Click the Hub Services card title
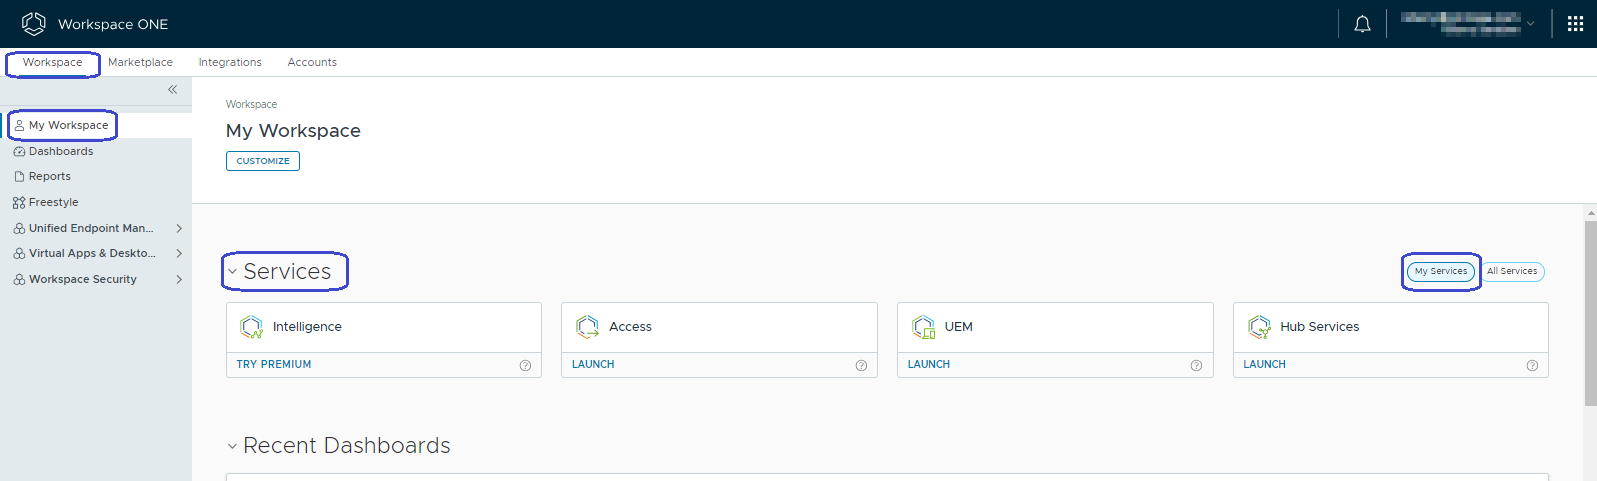Screen dimensions: 1597x481 pyautogui.click(x=1320, y=327)
